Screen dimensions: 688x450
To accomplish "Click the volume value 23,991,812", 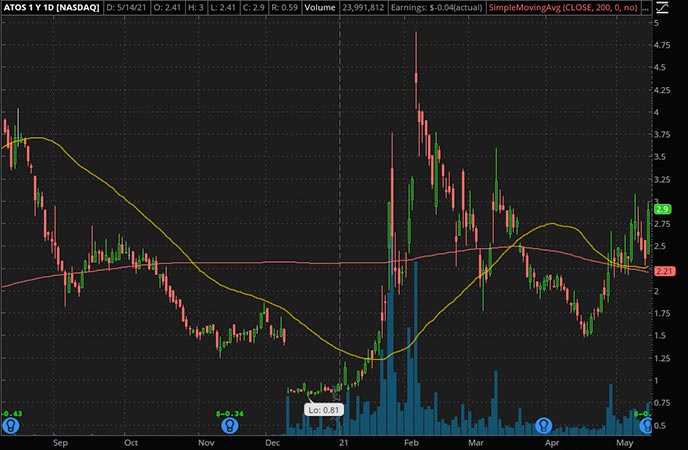I will 363,7.
